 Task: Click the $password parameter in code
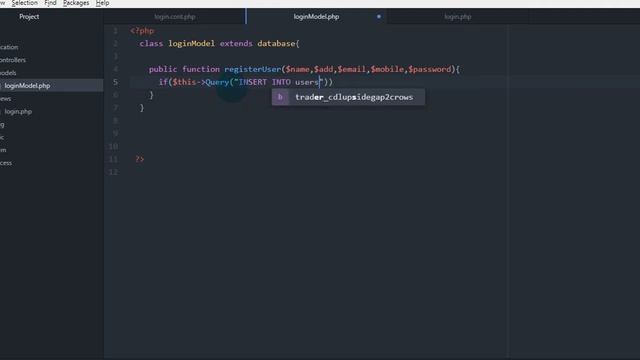[430, 69]
